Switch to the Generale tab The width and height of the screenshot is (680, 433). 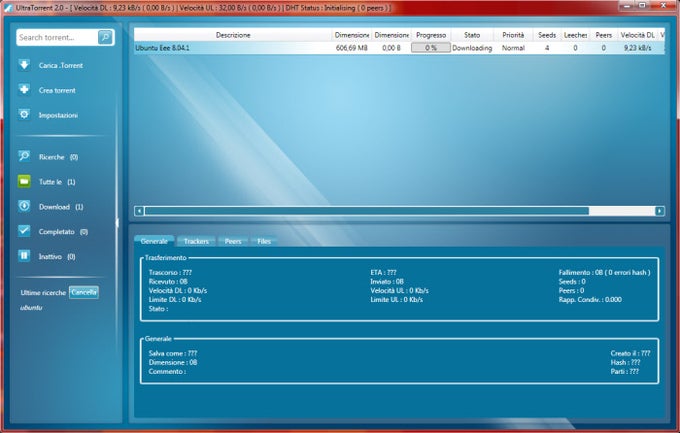pos(154,241)
